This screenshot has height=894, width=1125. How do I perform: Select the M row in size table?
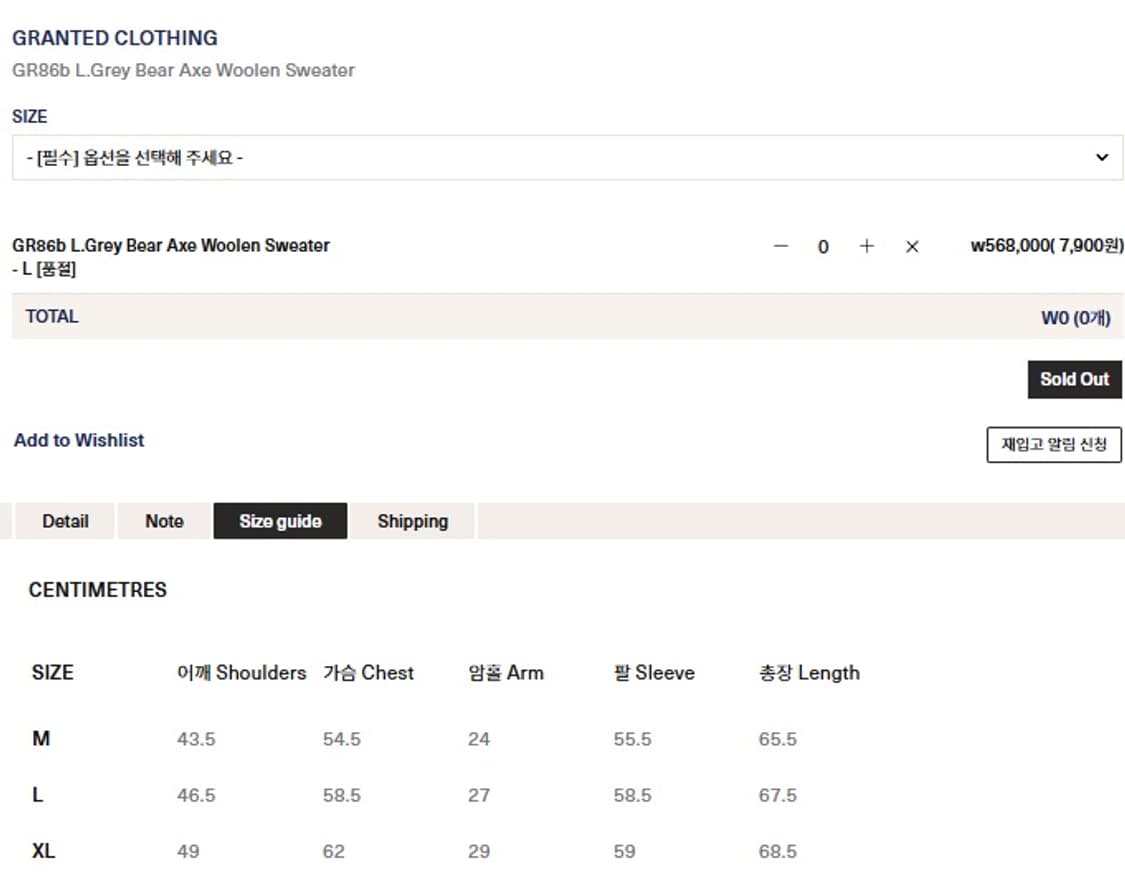(x=41, y=739)
